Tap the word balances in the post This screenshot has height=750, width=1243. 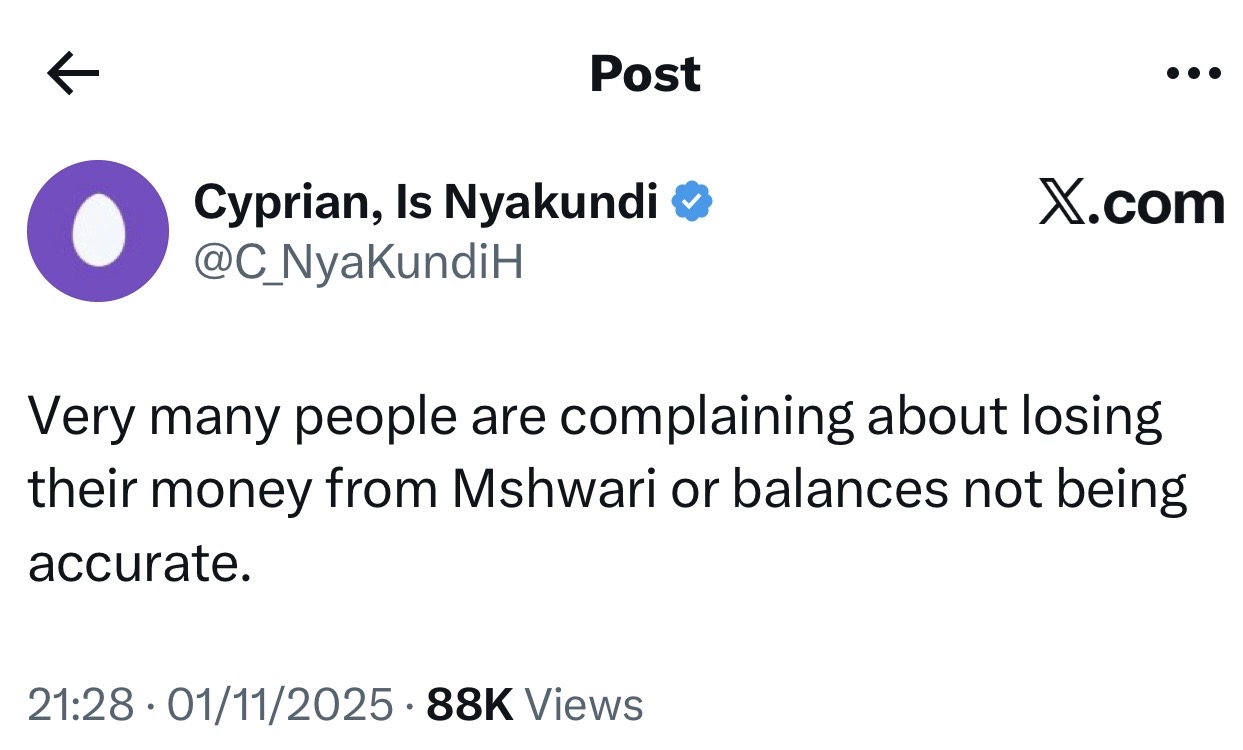click(x=840, y=490)
